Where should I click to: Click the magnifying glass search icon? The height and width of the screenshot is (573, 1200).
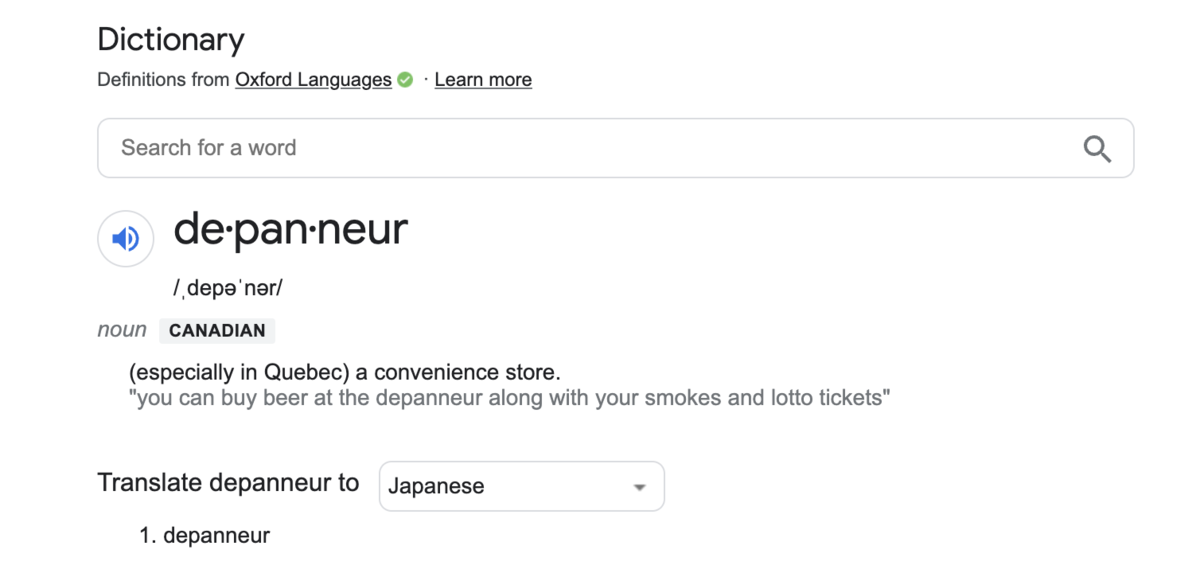1097,149
